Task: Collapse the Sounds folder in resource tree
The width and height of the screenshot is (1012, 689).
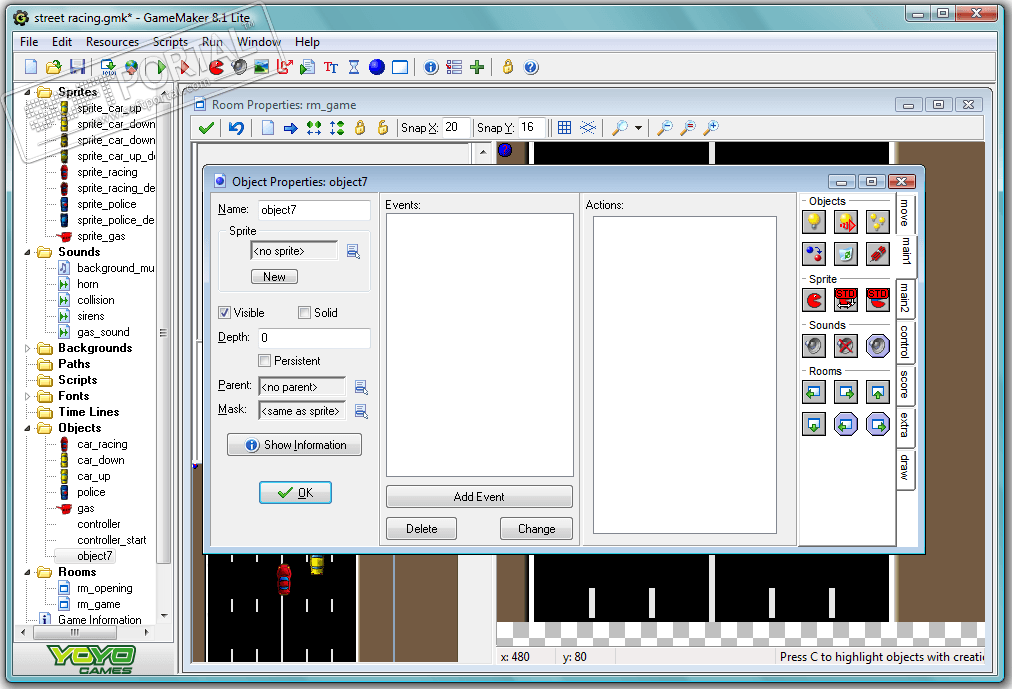Action: (x=27, y=252)
